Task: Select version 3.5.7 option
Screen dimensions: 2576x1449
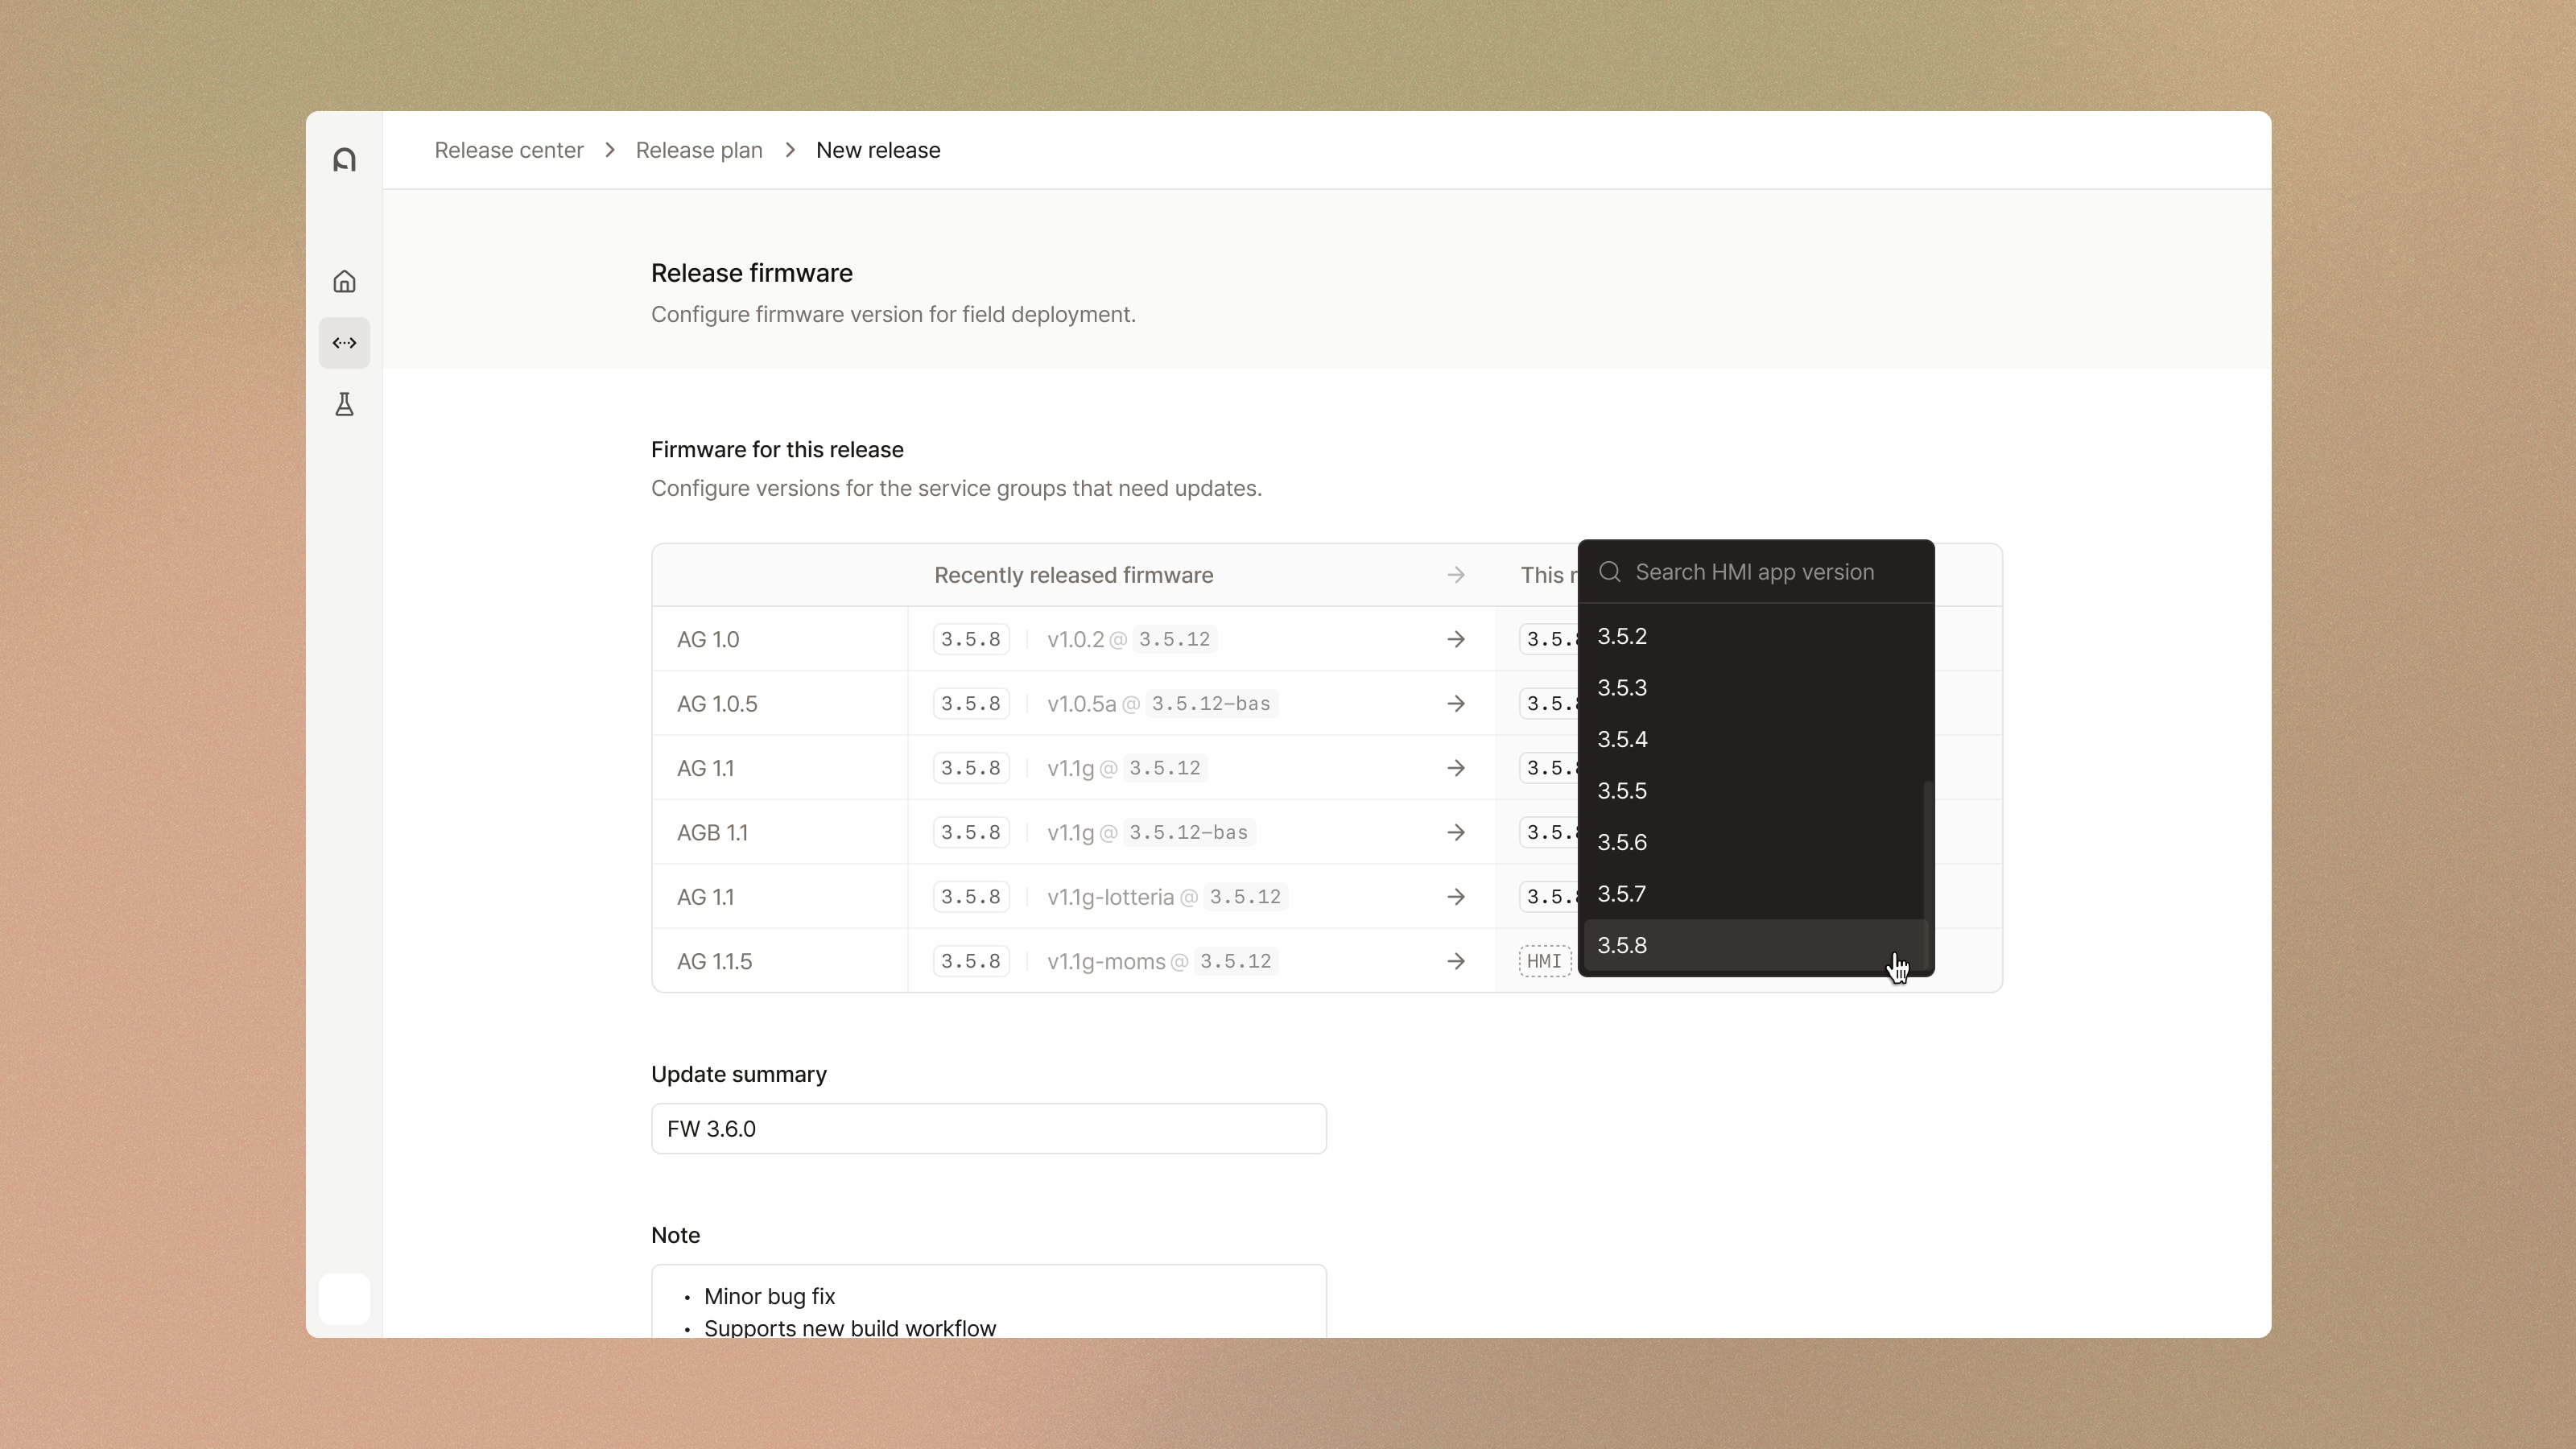Action: click(x=1622, y=894)
